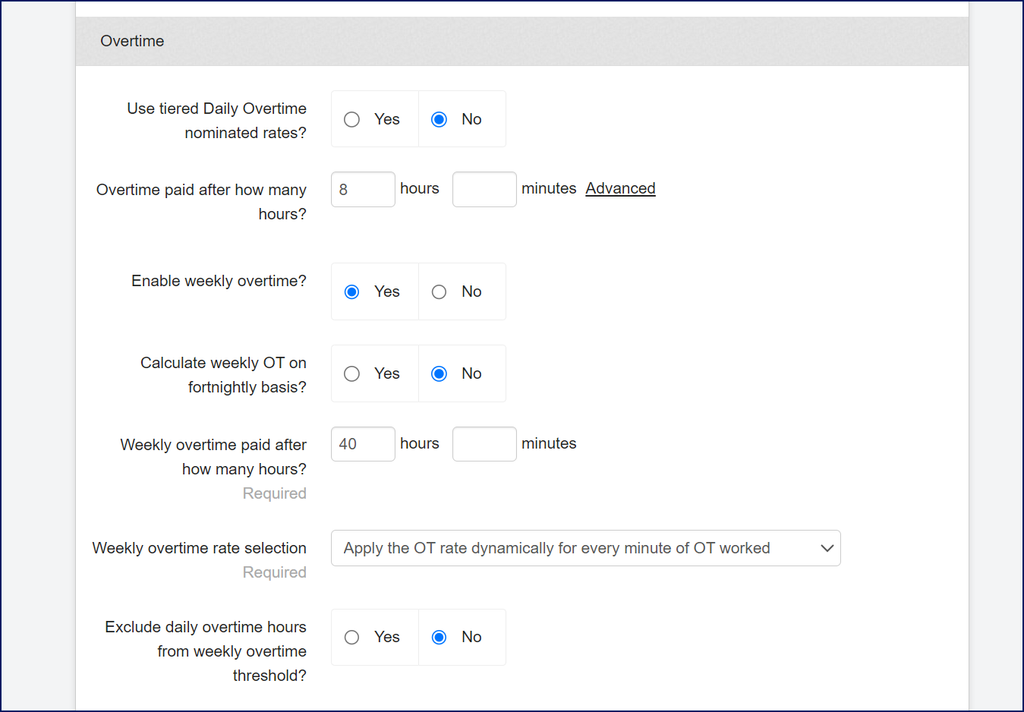Select Yes for tiered Daily Overtime rates
This screenshot has width=1024, height=712.
[352, 119]
